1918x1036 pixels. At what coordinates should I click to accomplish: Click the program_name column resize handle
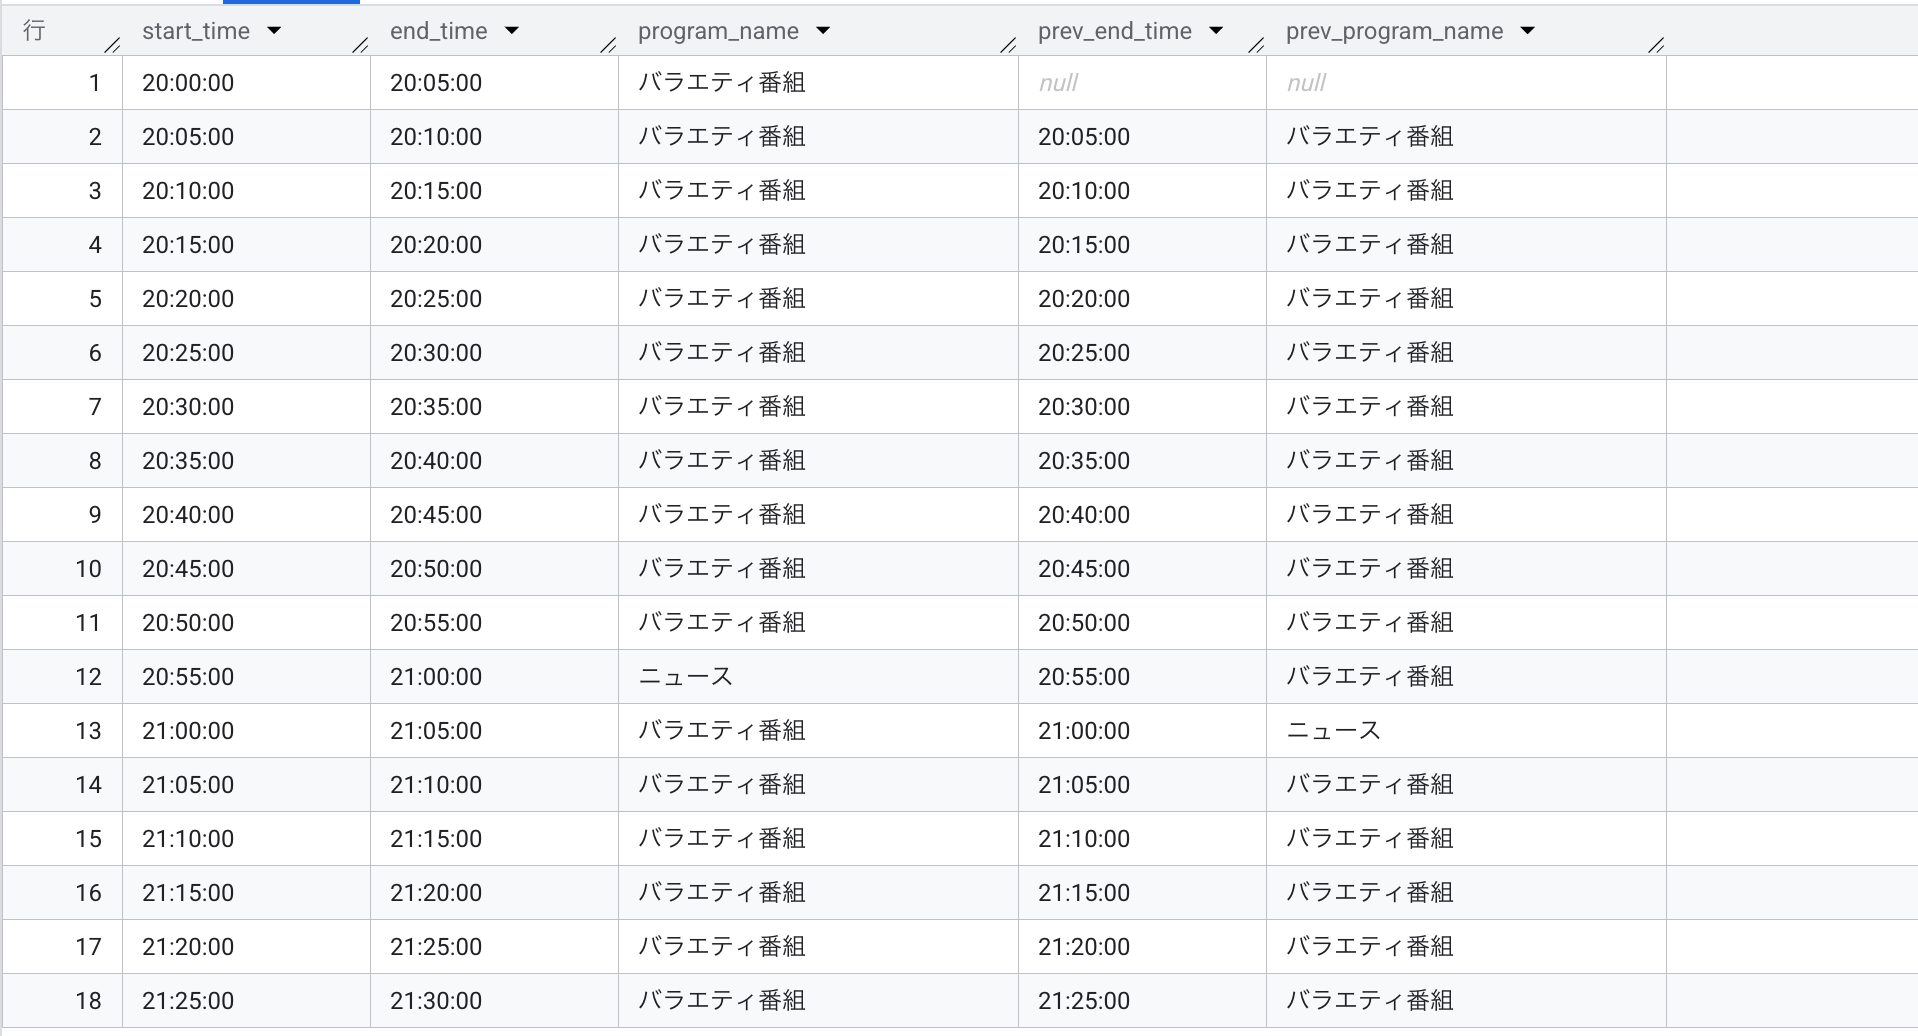[x=1008, y=44]
